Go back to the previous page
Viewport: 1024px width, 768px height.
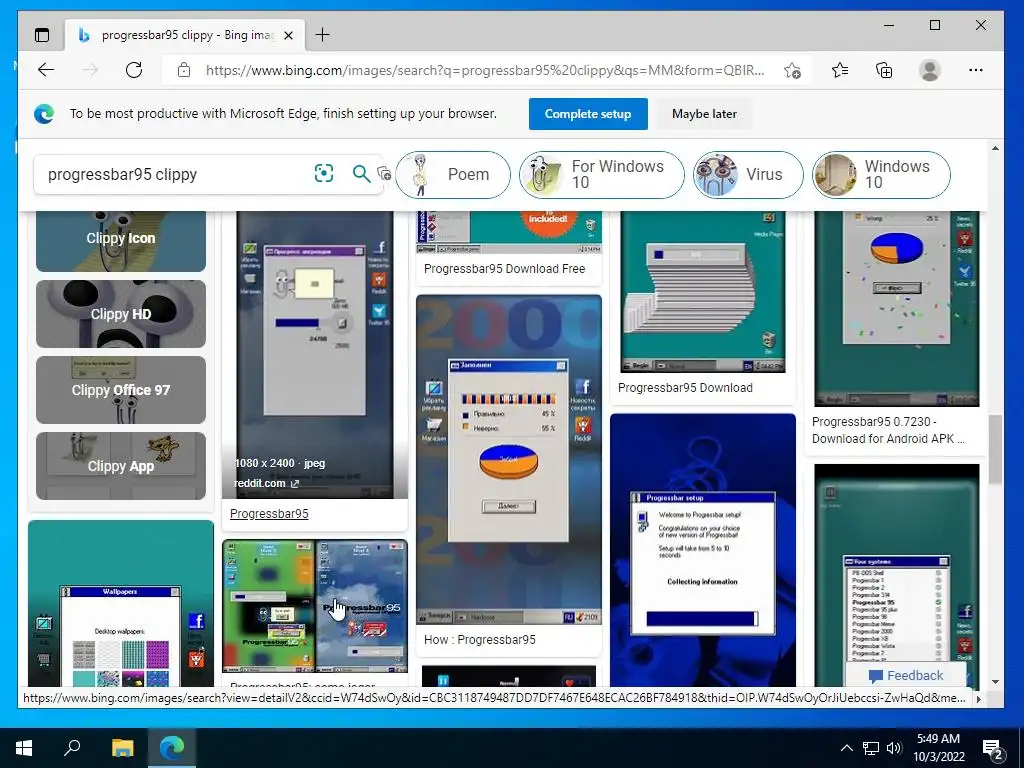click(46, 70)
